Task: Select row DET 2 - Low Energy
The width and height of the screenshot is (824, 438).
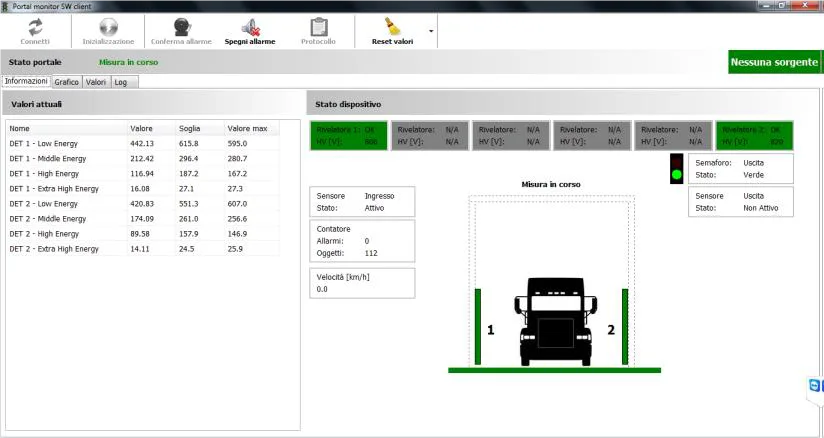Action: 143,203
